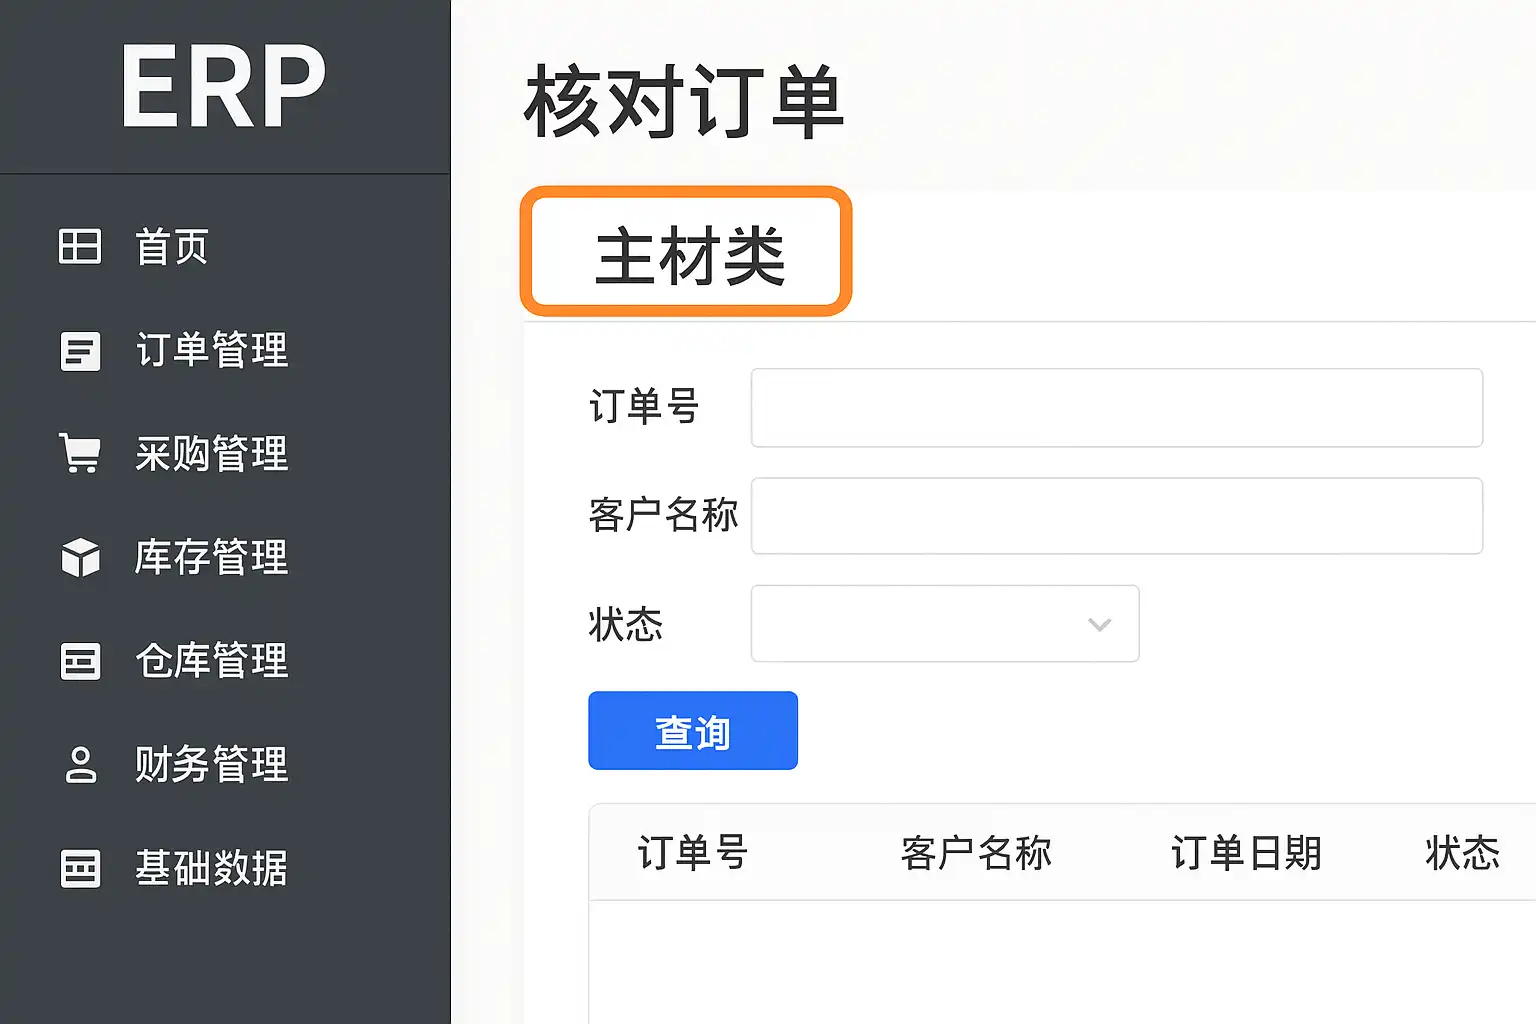The image size is (1536, 1024).
Task: Select the 主材类 tab
Action: click(686, 253)
